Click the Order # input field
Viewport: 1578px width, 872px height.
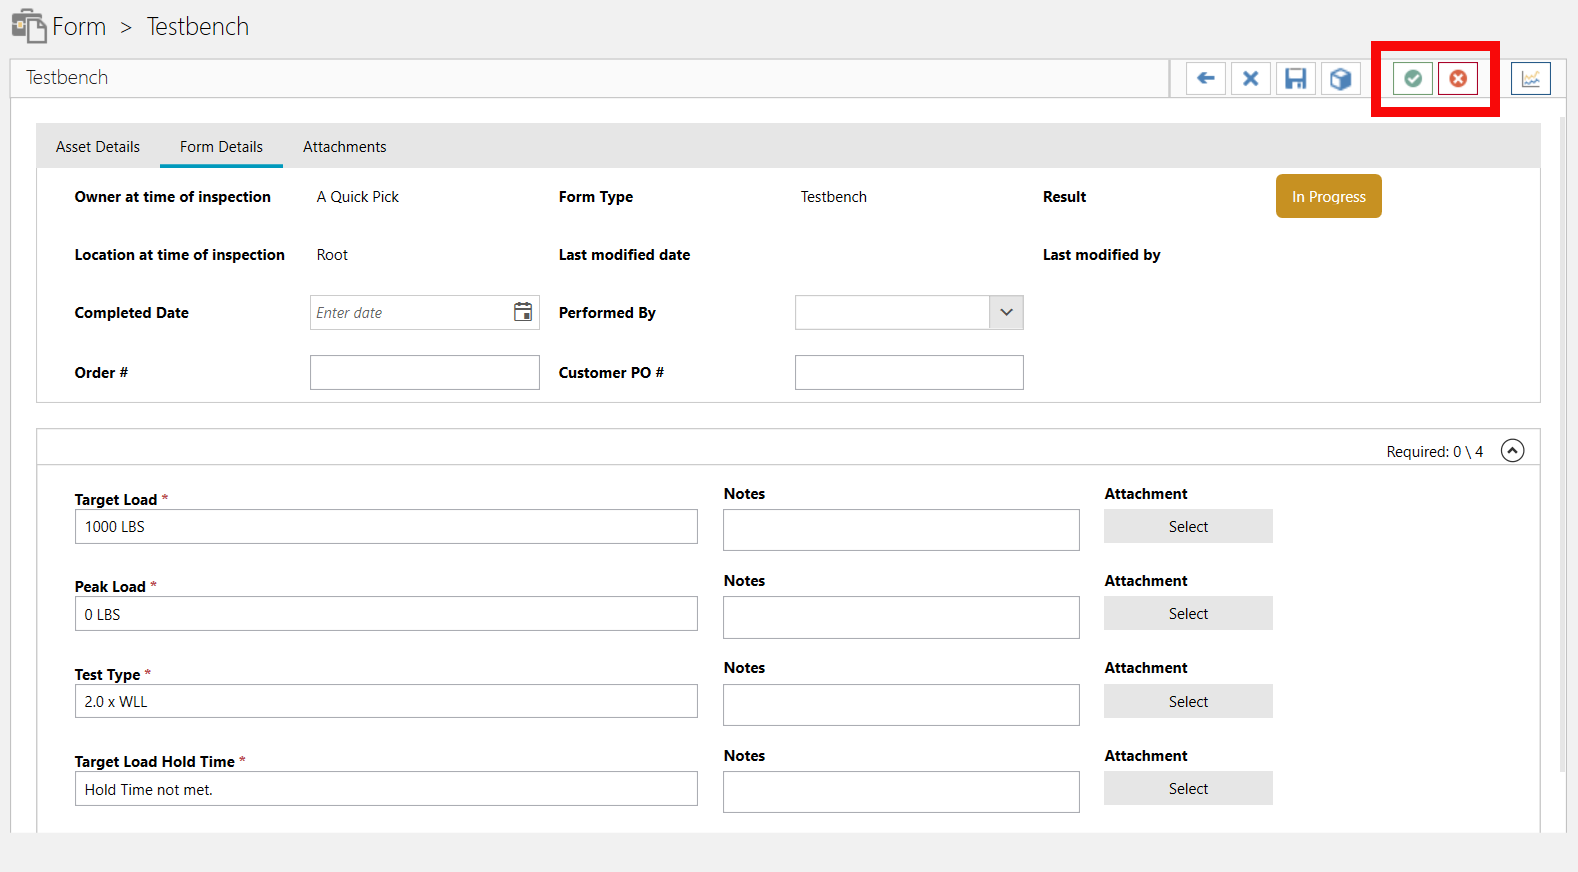[424, 372]
